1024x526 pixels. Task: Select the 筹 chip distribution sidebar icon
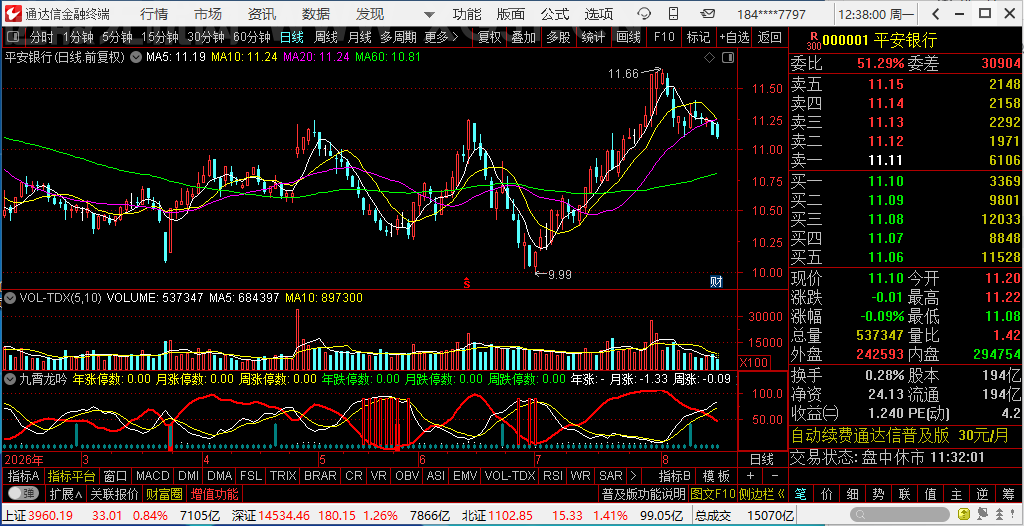coord(1008,493)
